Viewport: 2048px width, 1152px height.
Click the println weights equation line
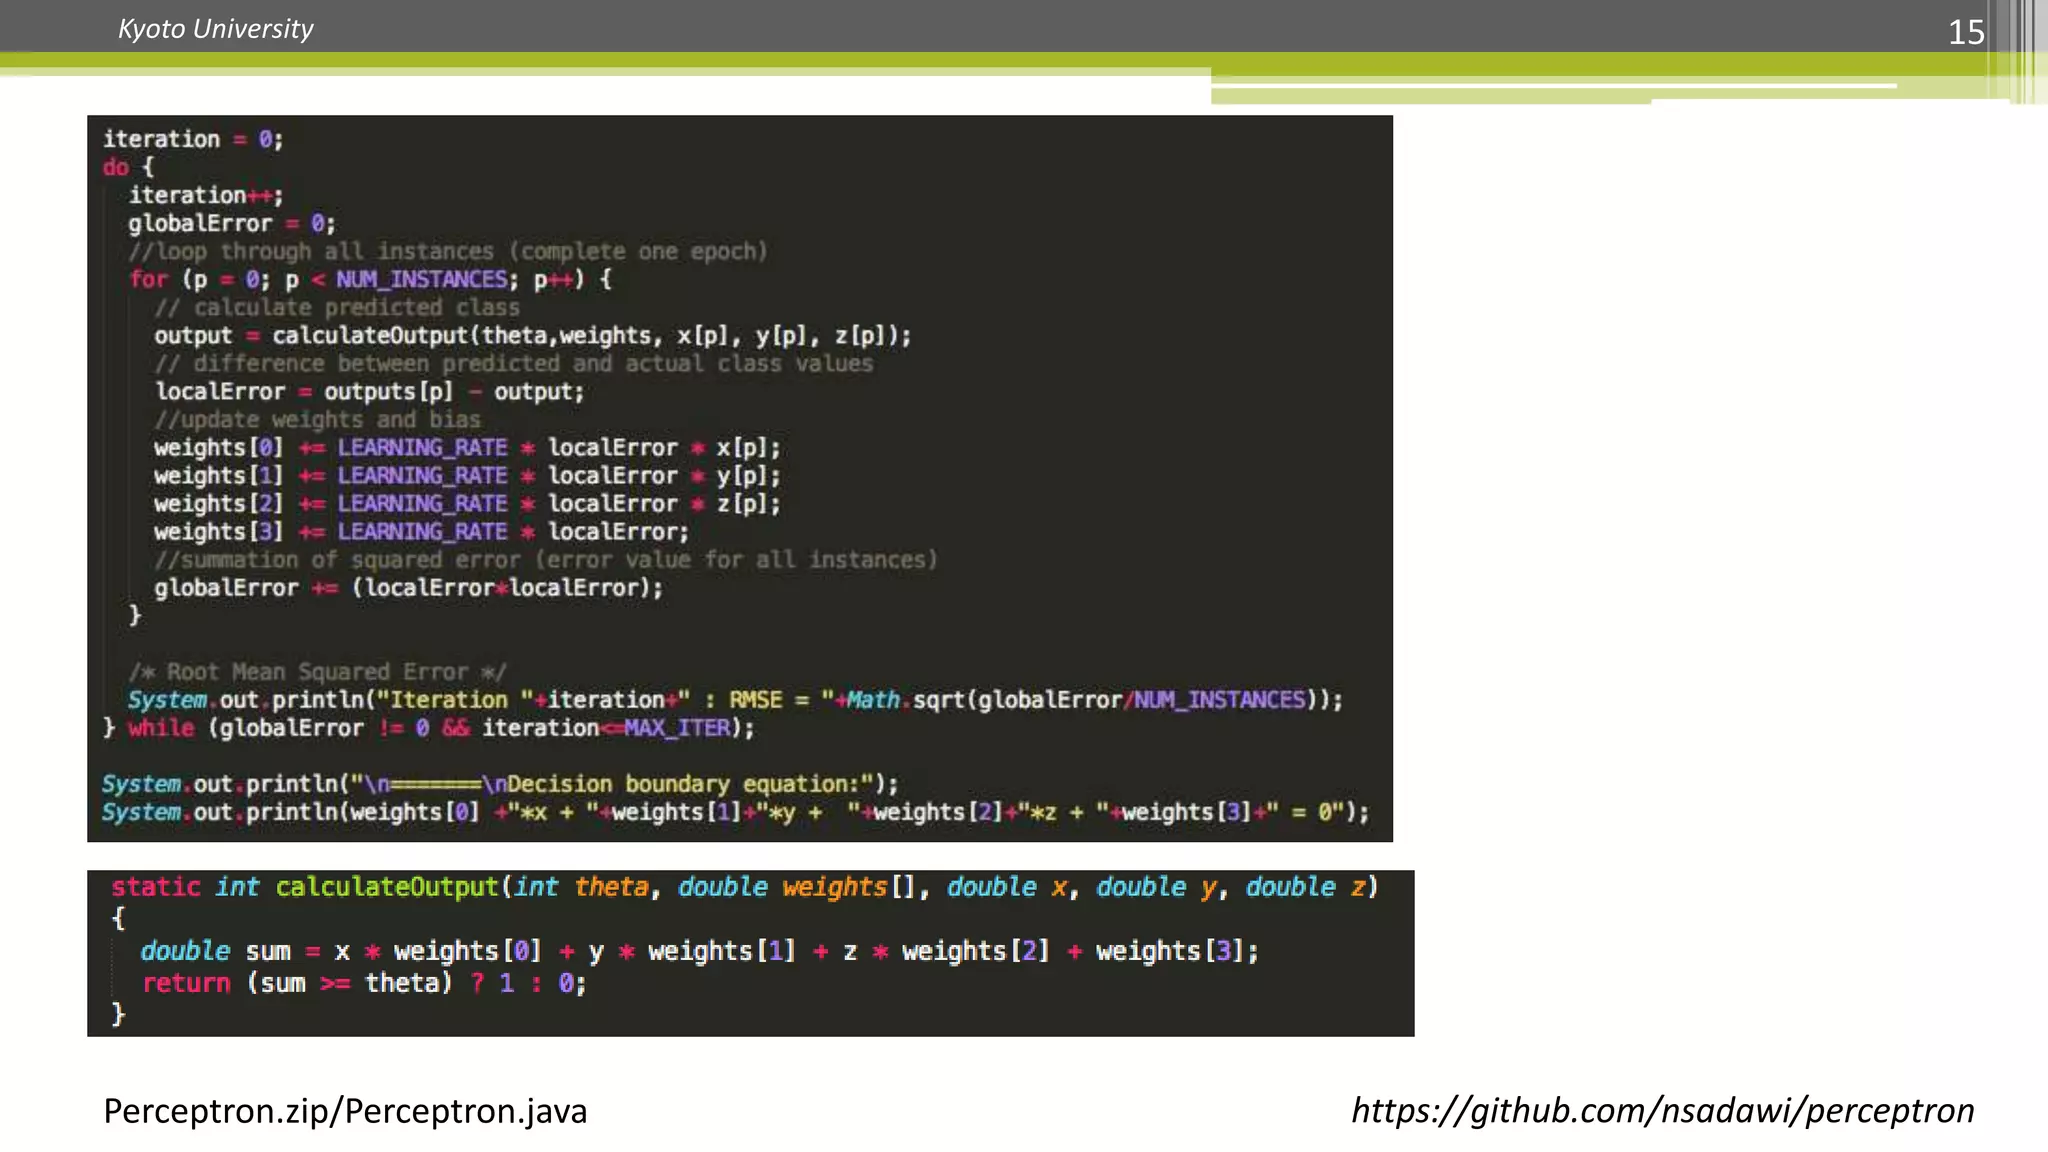735,811
